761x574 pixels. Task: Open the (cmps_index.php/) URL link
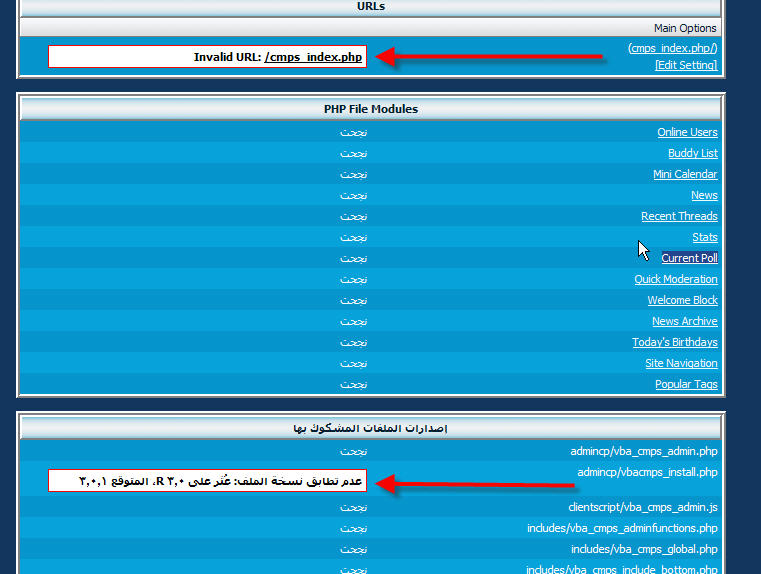click(672, 48)
